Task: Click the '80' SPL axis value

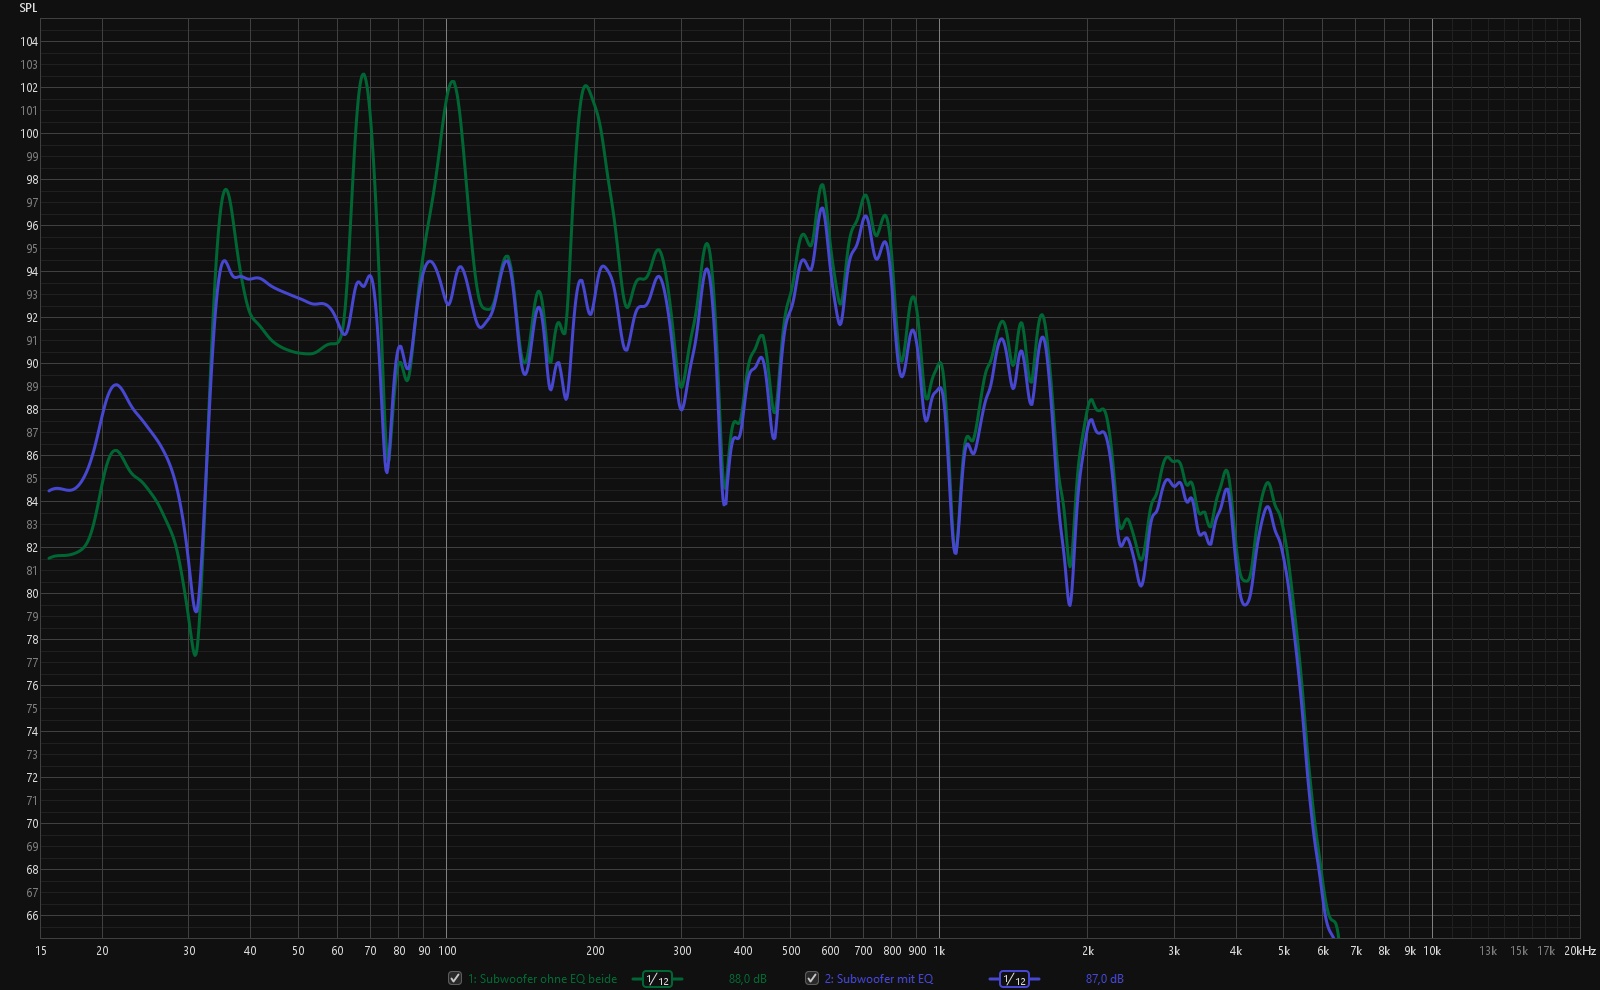Action: click(32, 594)
